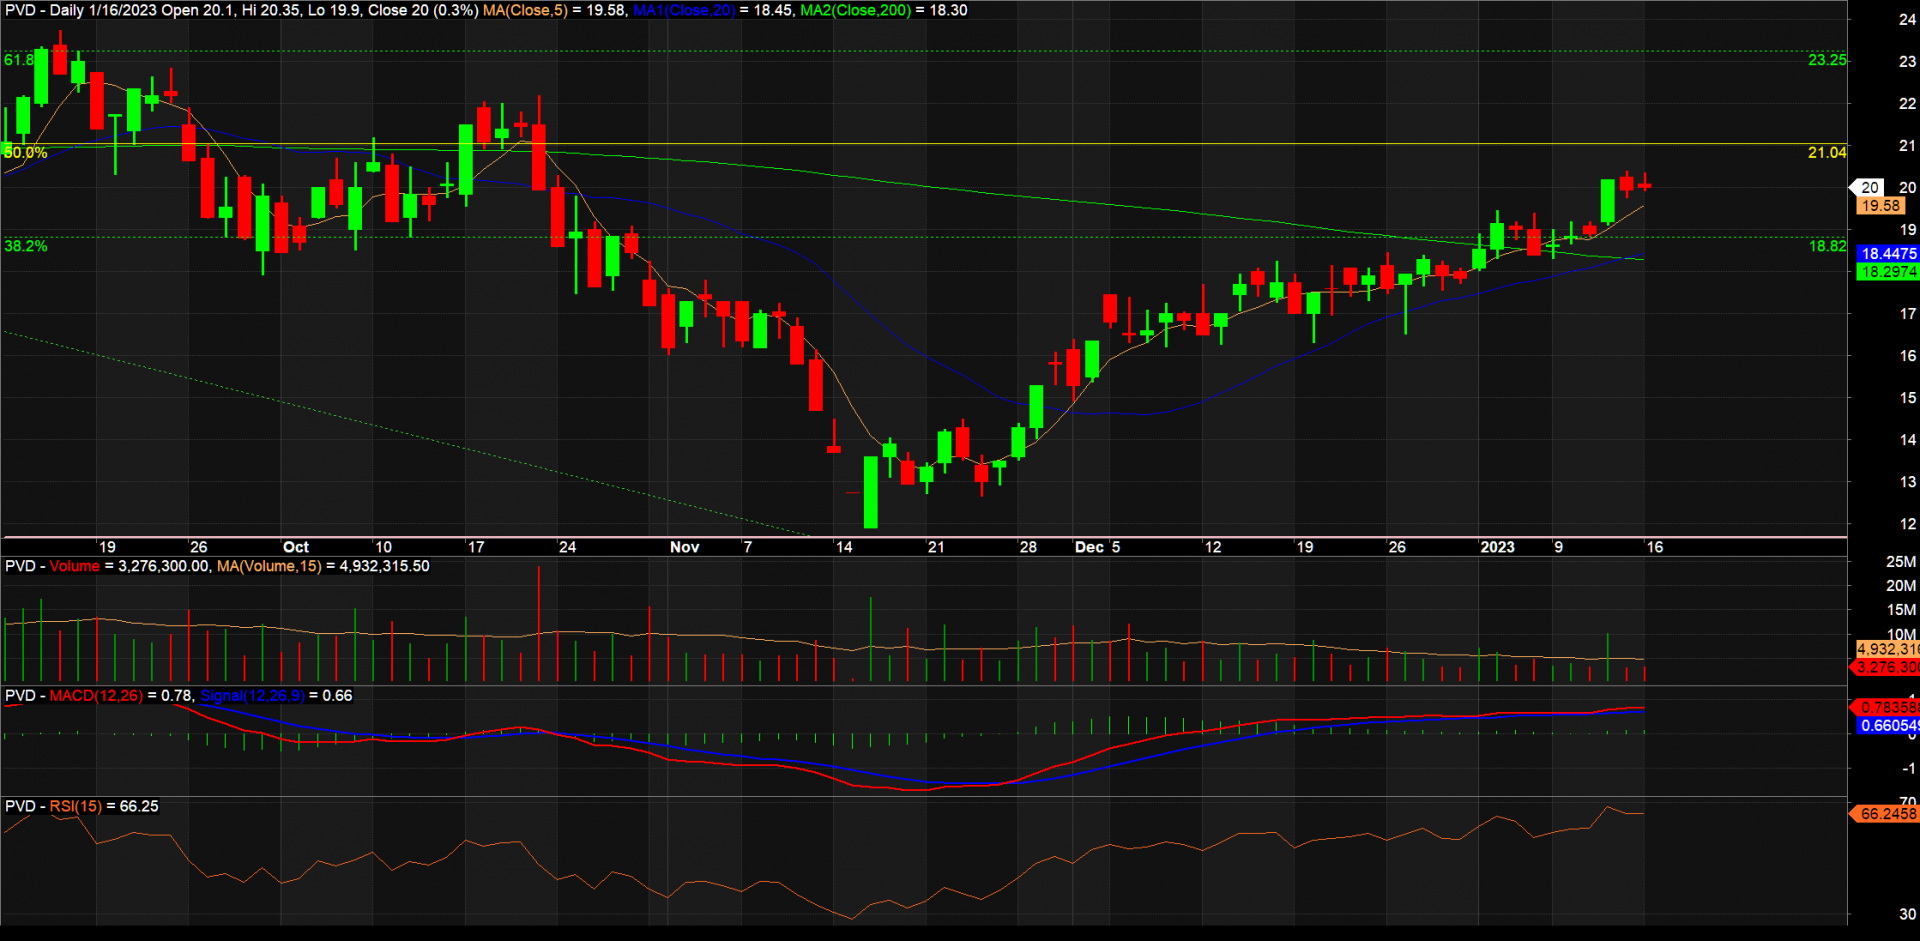
Task: Click the orange 66.2458 RSI value tag
Action: 1887,814
